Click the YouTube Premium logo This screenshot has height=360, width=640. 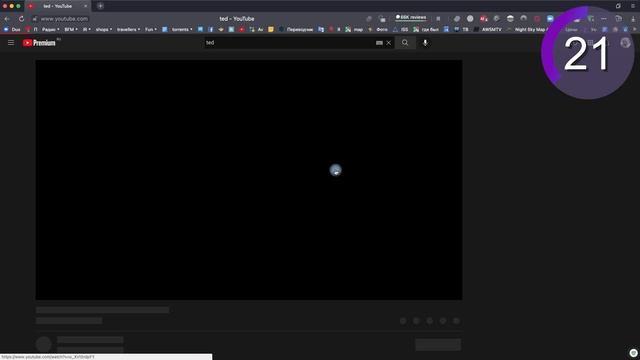(39, 43)
